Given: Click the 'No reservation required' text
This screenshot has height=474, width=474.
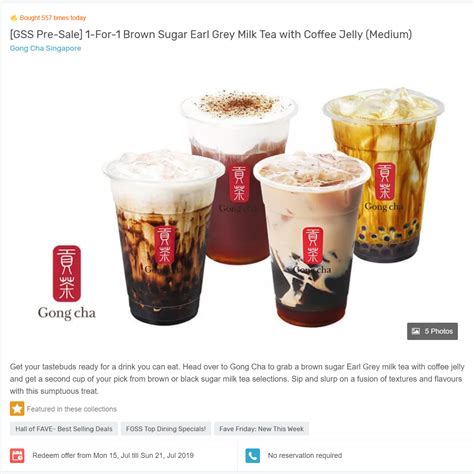Looking at the screenshot, I should (305, 455).
